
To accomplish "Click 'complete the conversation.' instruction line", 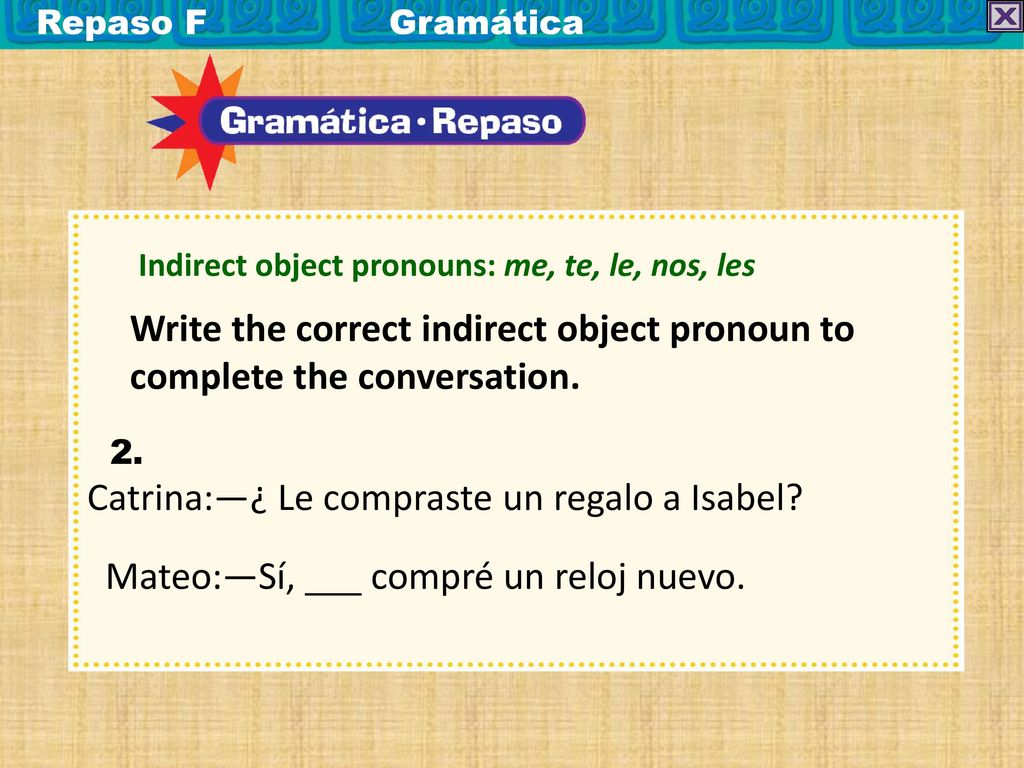I will 355,377.
